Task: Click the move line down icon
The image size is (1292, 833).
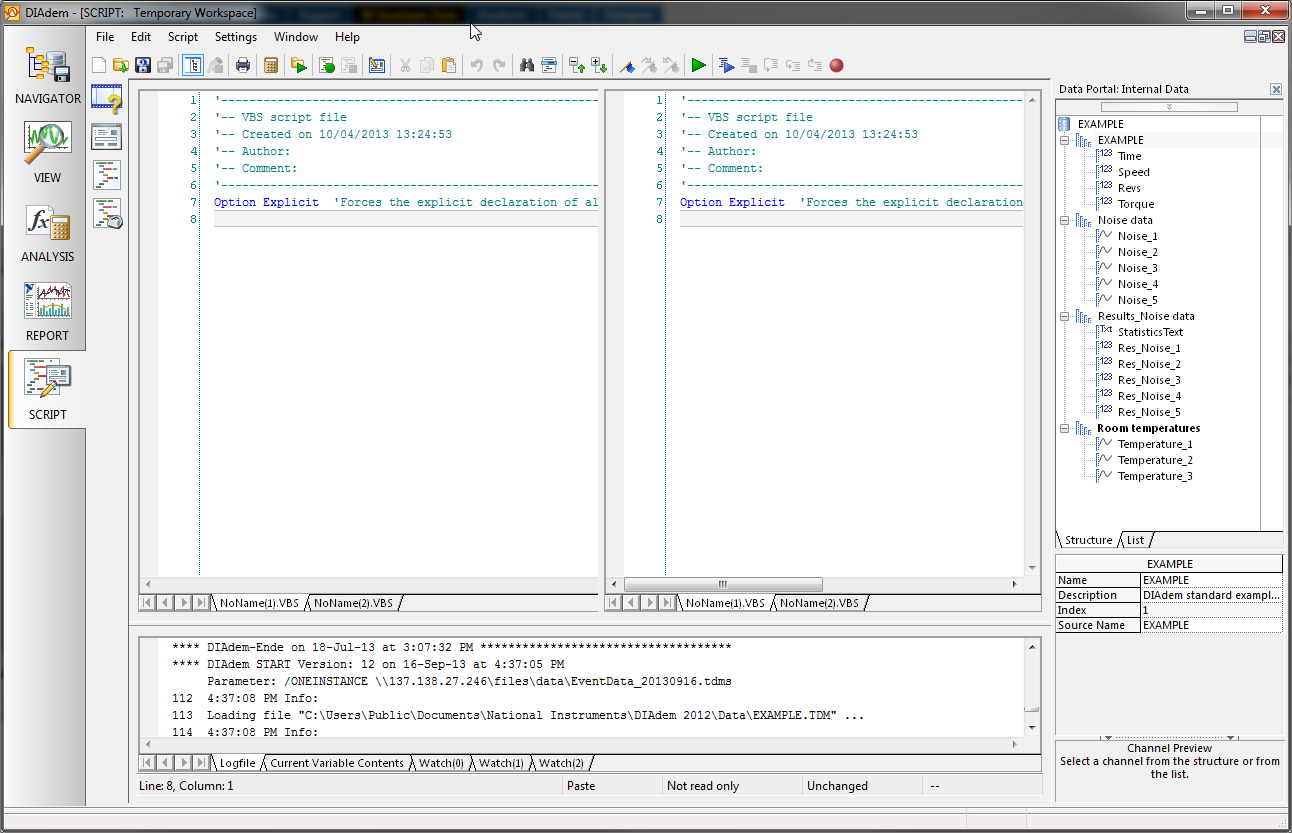Action: (599, 65)
